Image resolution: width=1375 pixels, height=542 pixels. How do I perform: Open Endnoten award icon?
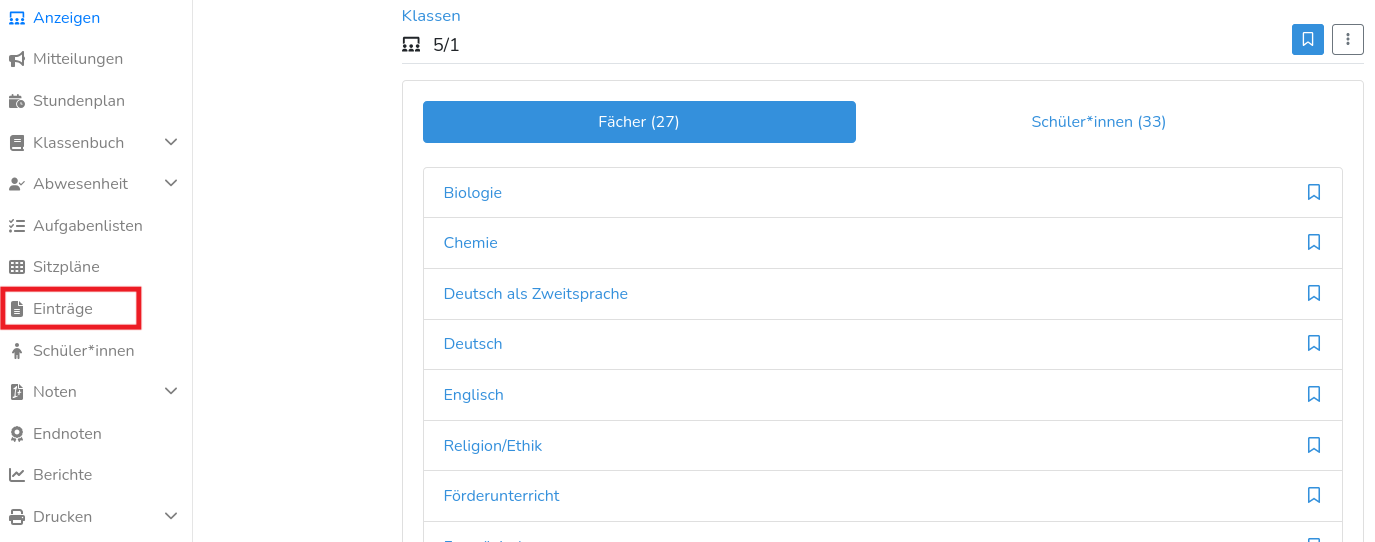tap(17, 434)
